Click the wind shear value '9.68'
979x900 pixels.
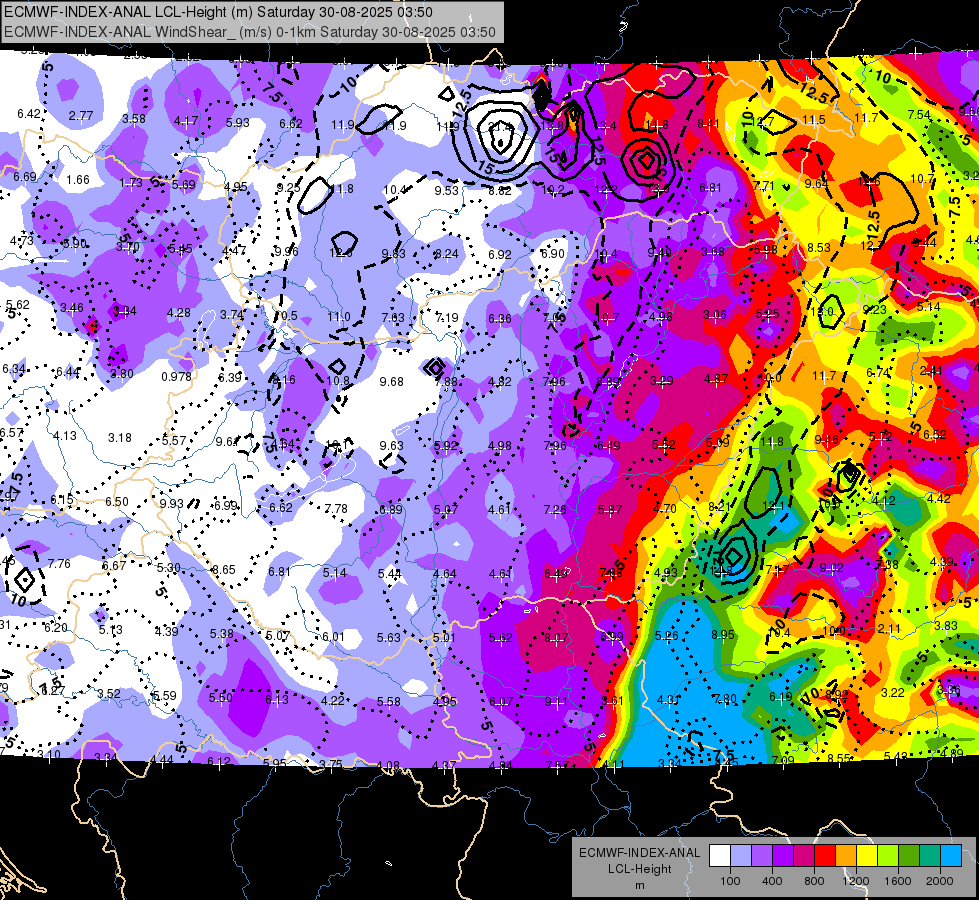click(391, 381)
